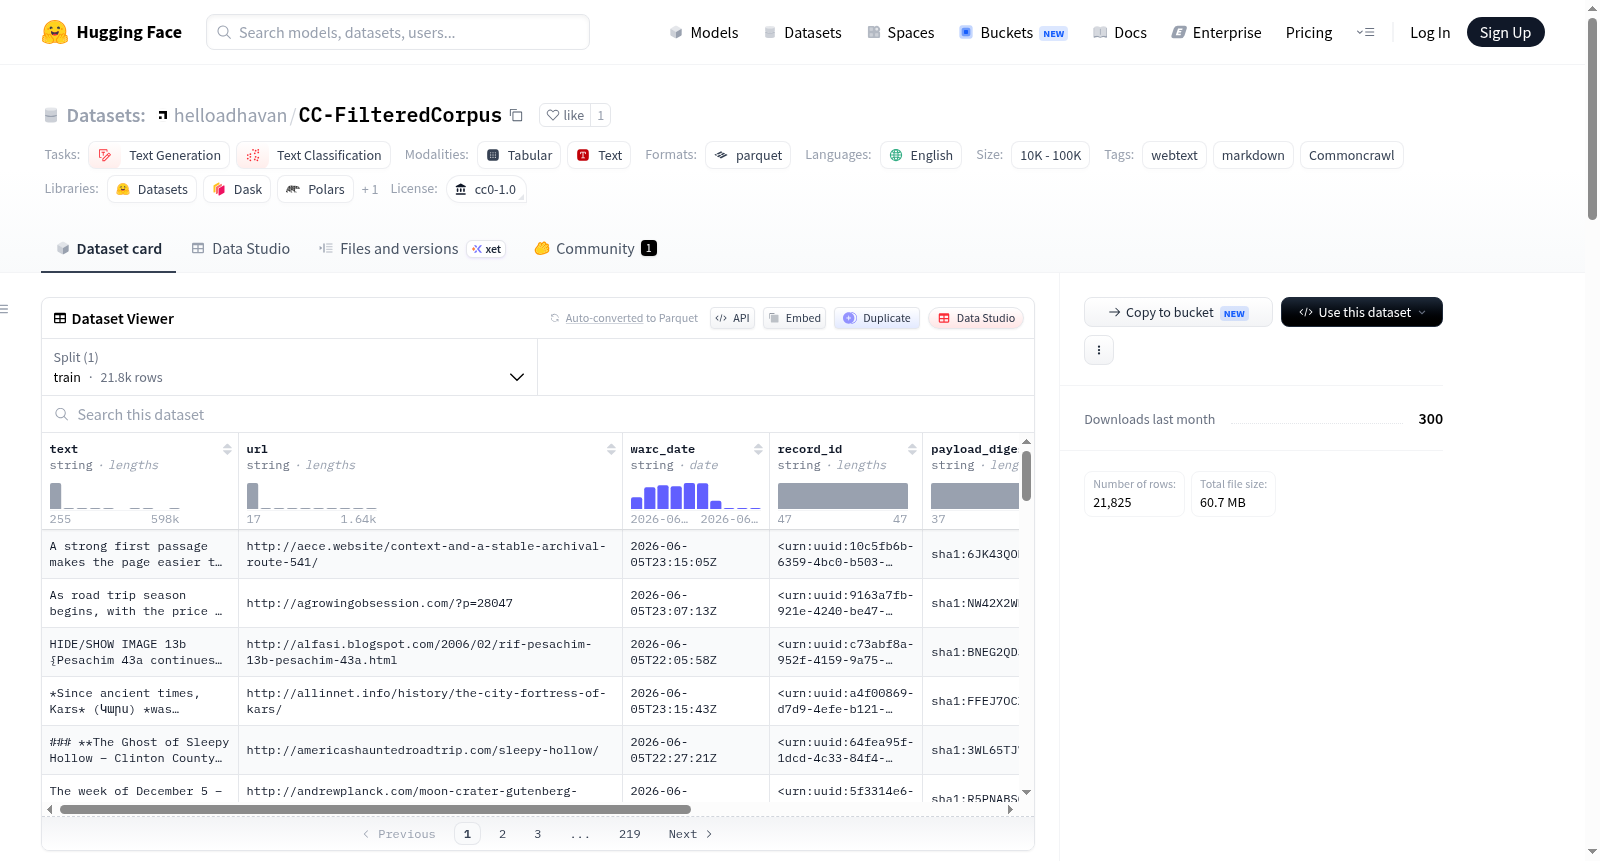Click the Text Classification task tag
The image size is (1600, 861).
point(314,155)
